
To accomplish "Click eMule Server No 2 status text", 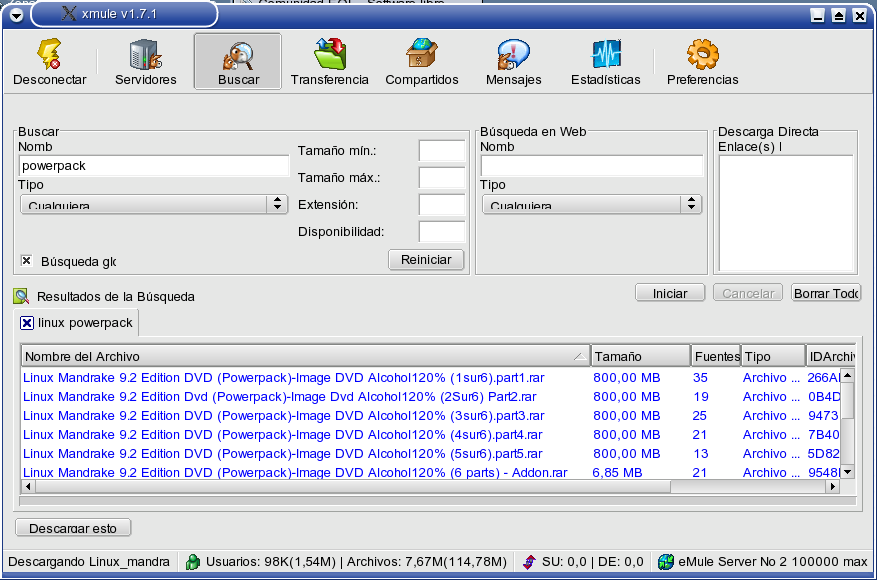I will 772,562.
